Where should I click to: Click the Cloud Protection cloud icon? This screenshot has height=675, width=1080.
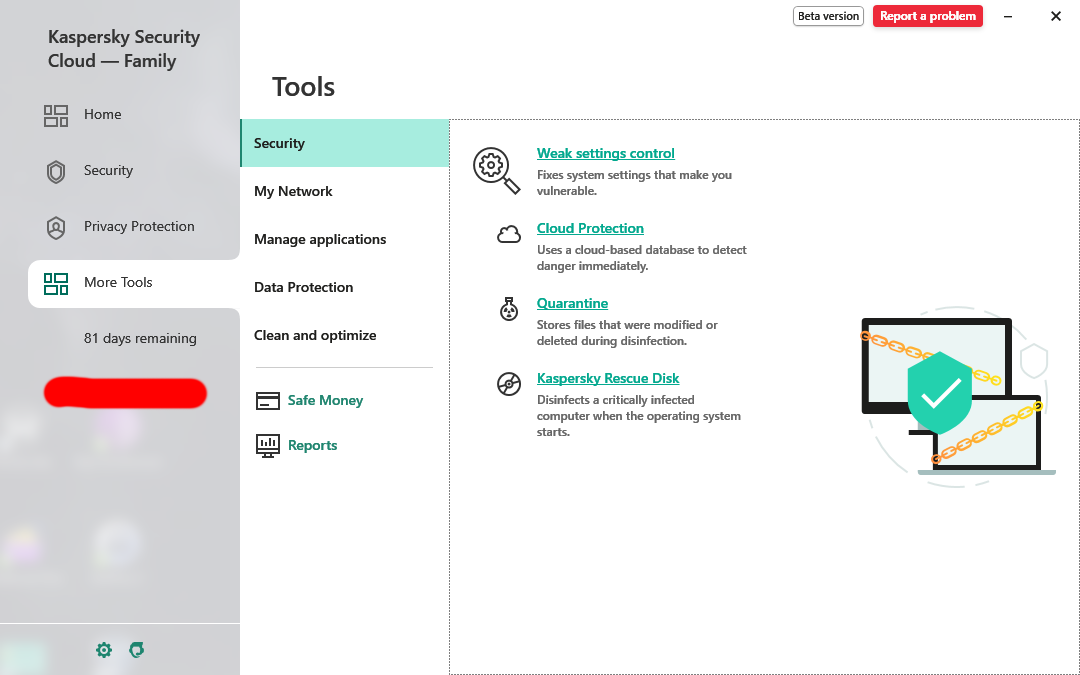[x=509, y=234]
